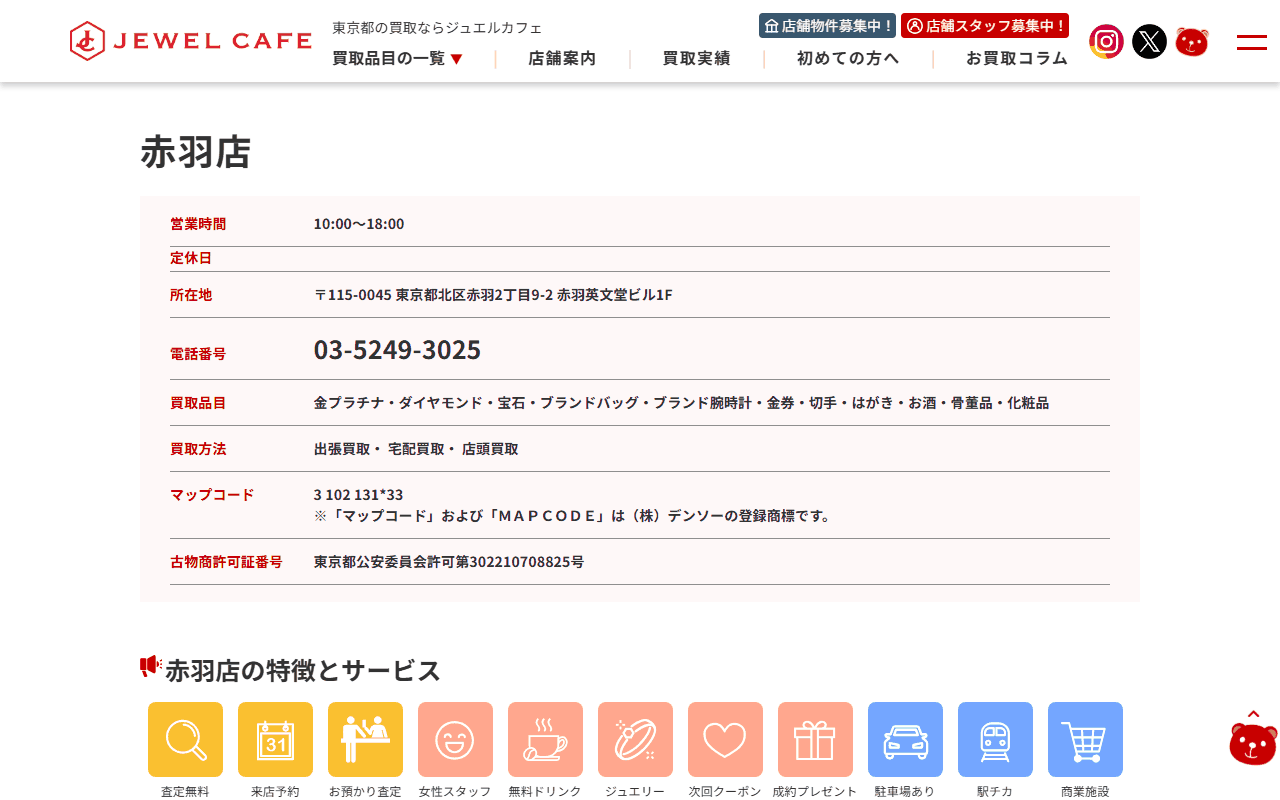Click the tagline 東京都の買取ならジュエルカフェ
The width and height of the screenshot is (1280, 800).
437,28
